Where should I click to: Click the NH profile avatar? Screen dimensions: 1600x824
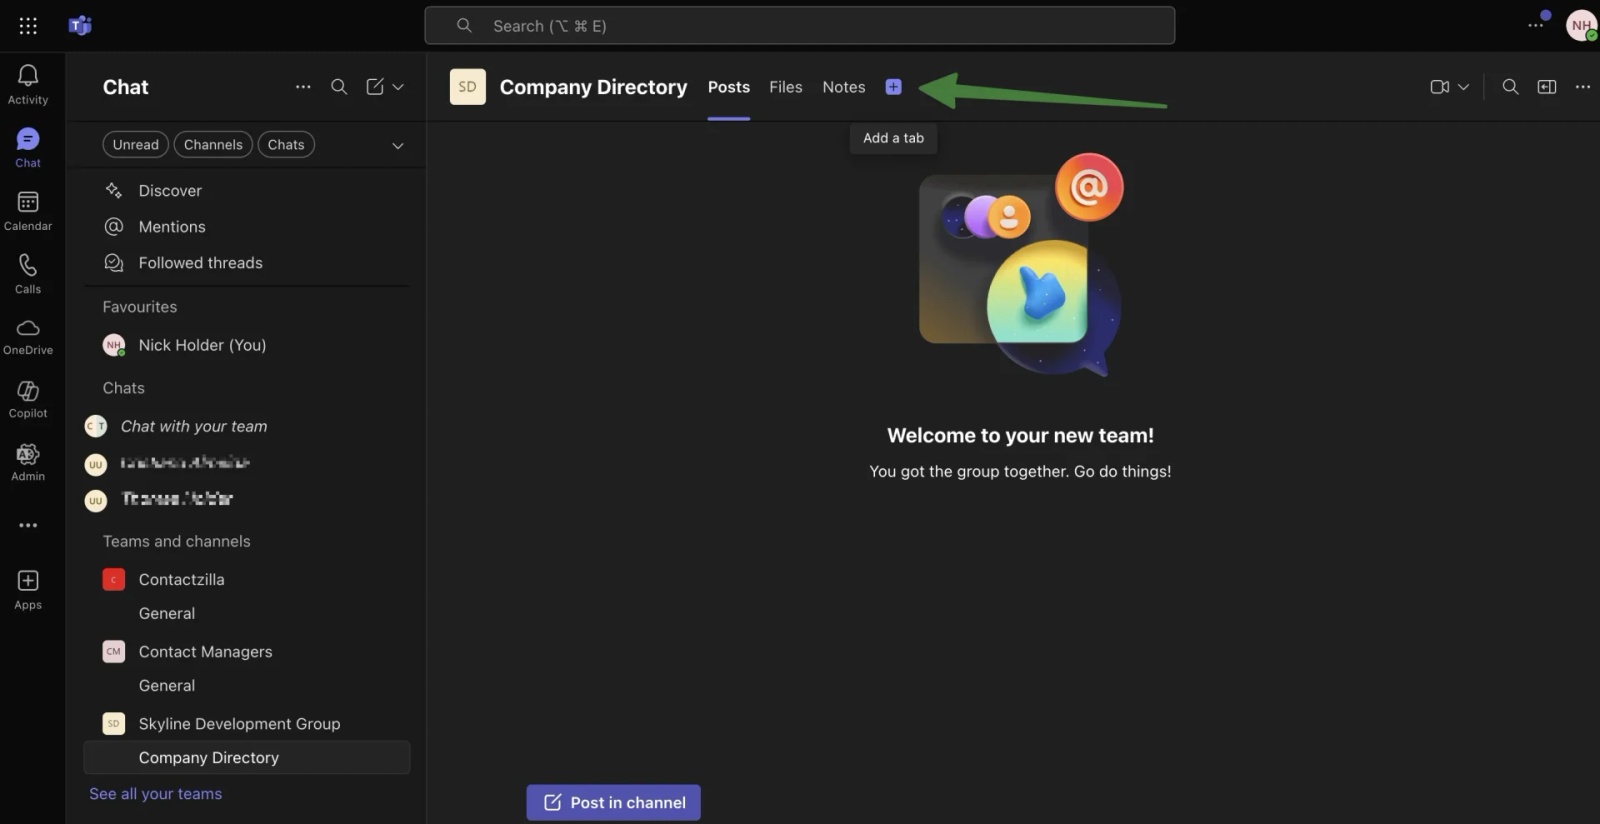(x=1581, y=26)
